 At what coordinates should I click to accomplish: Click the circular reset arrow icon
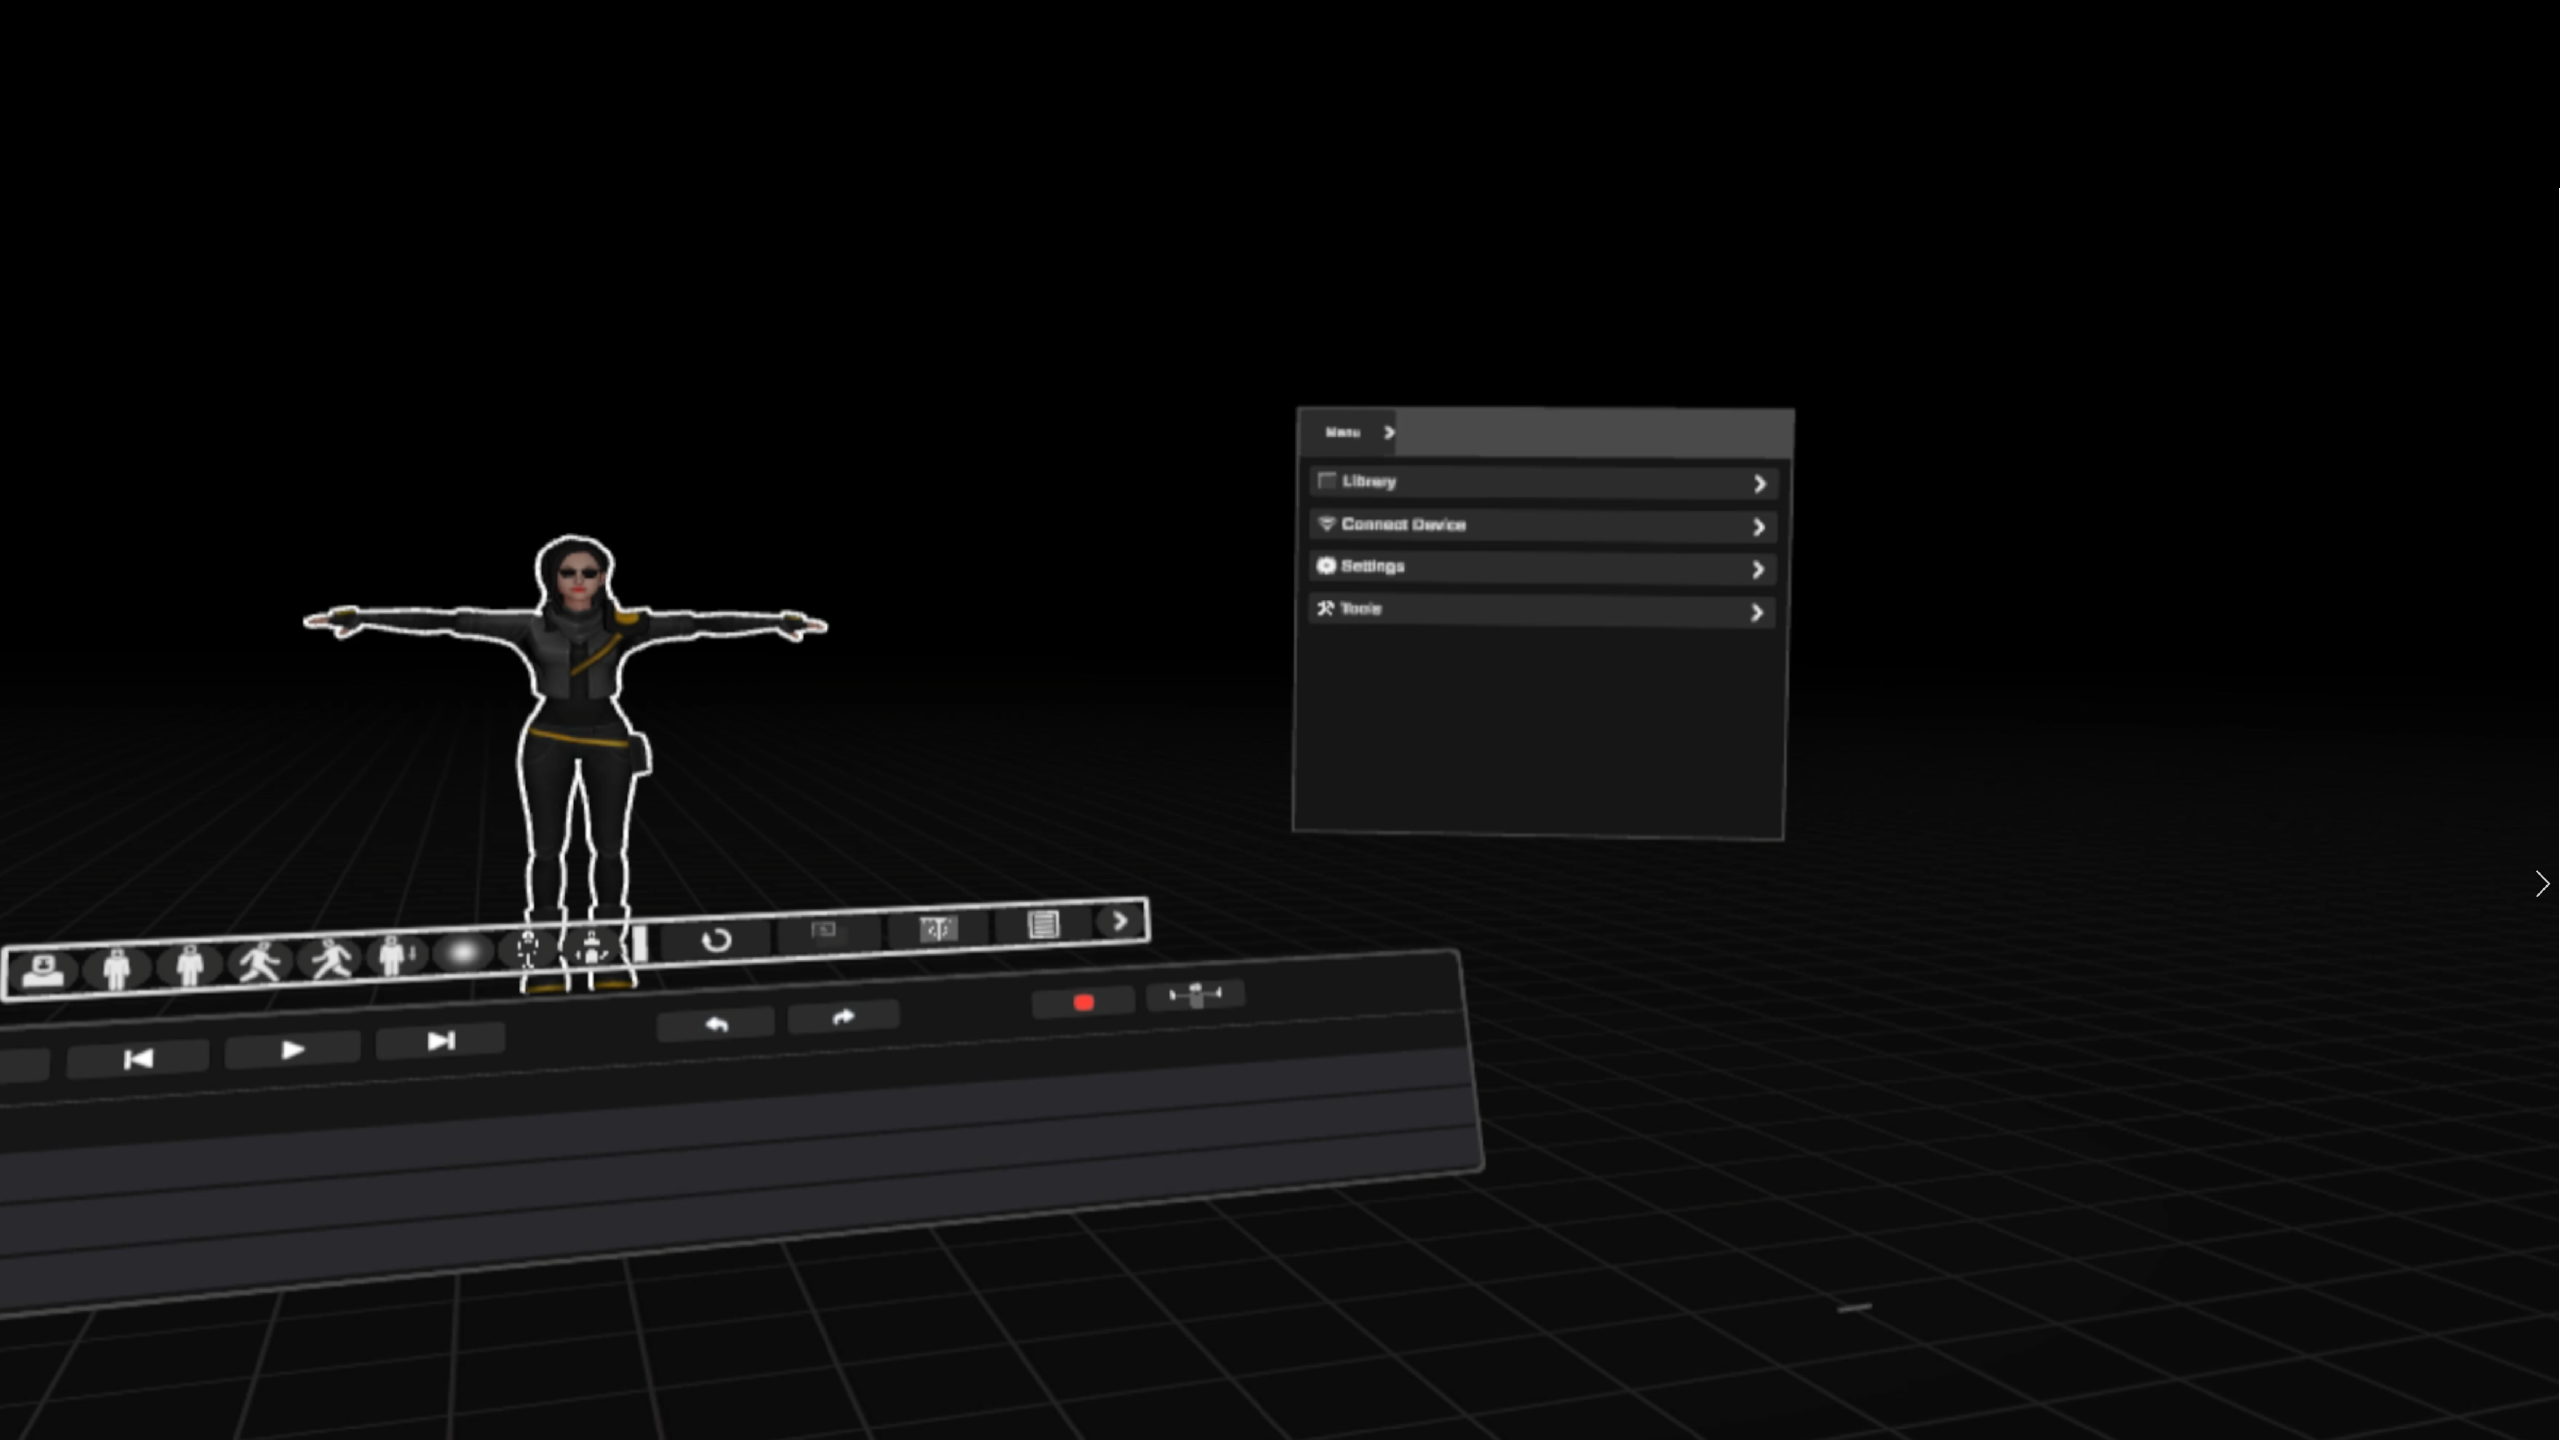coord(716,940)
